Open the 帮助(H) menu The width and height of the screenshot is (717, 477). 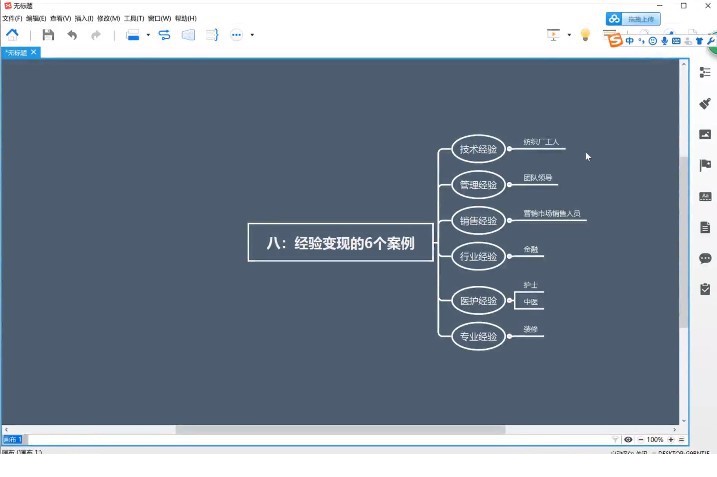click(x=186, y=18)
